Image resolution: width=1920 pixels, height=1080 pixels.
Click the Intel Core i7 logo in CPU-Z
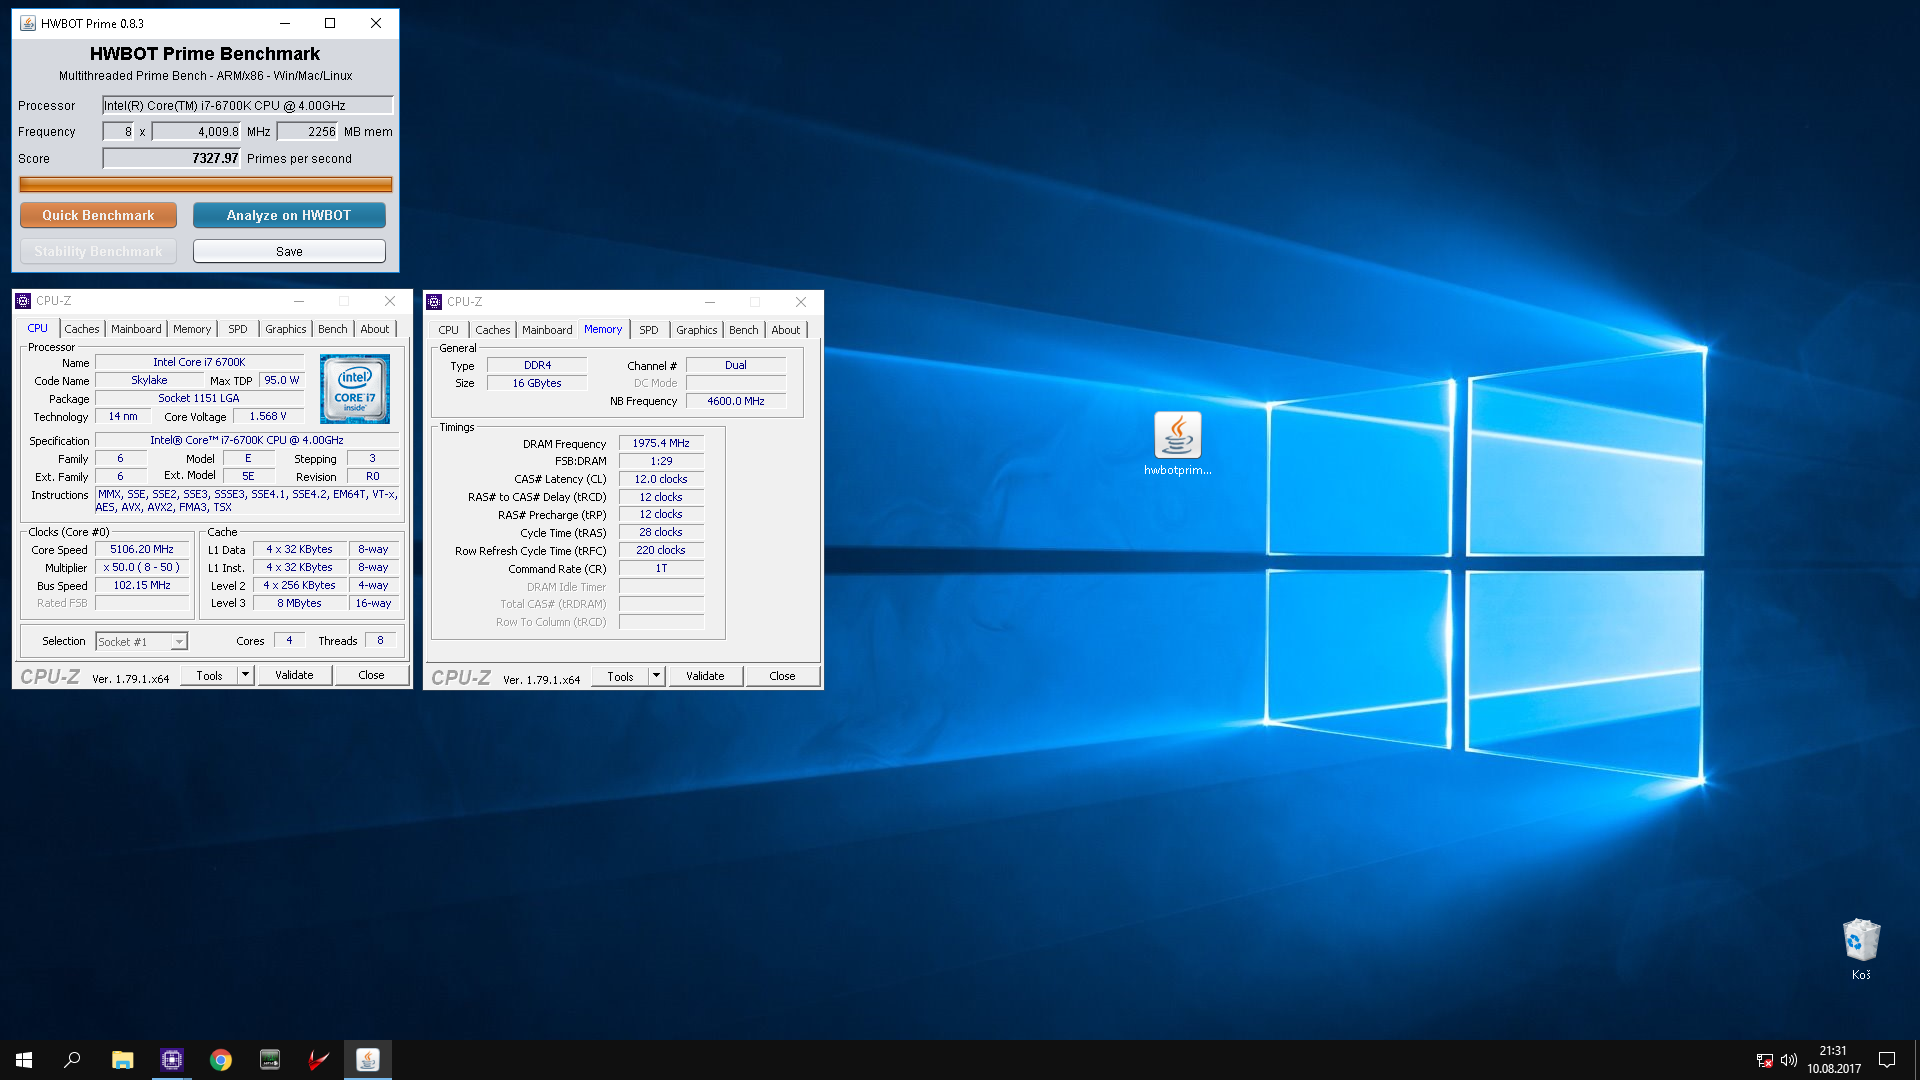click(355, 389)
